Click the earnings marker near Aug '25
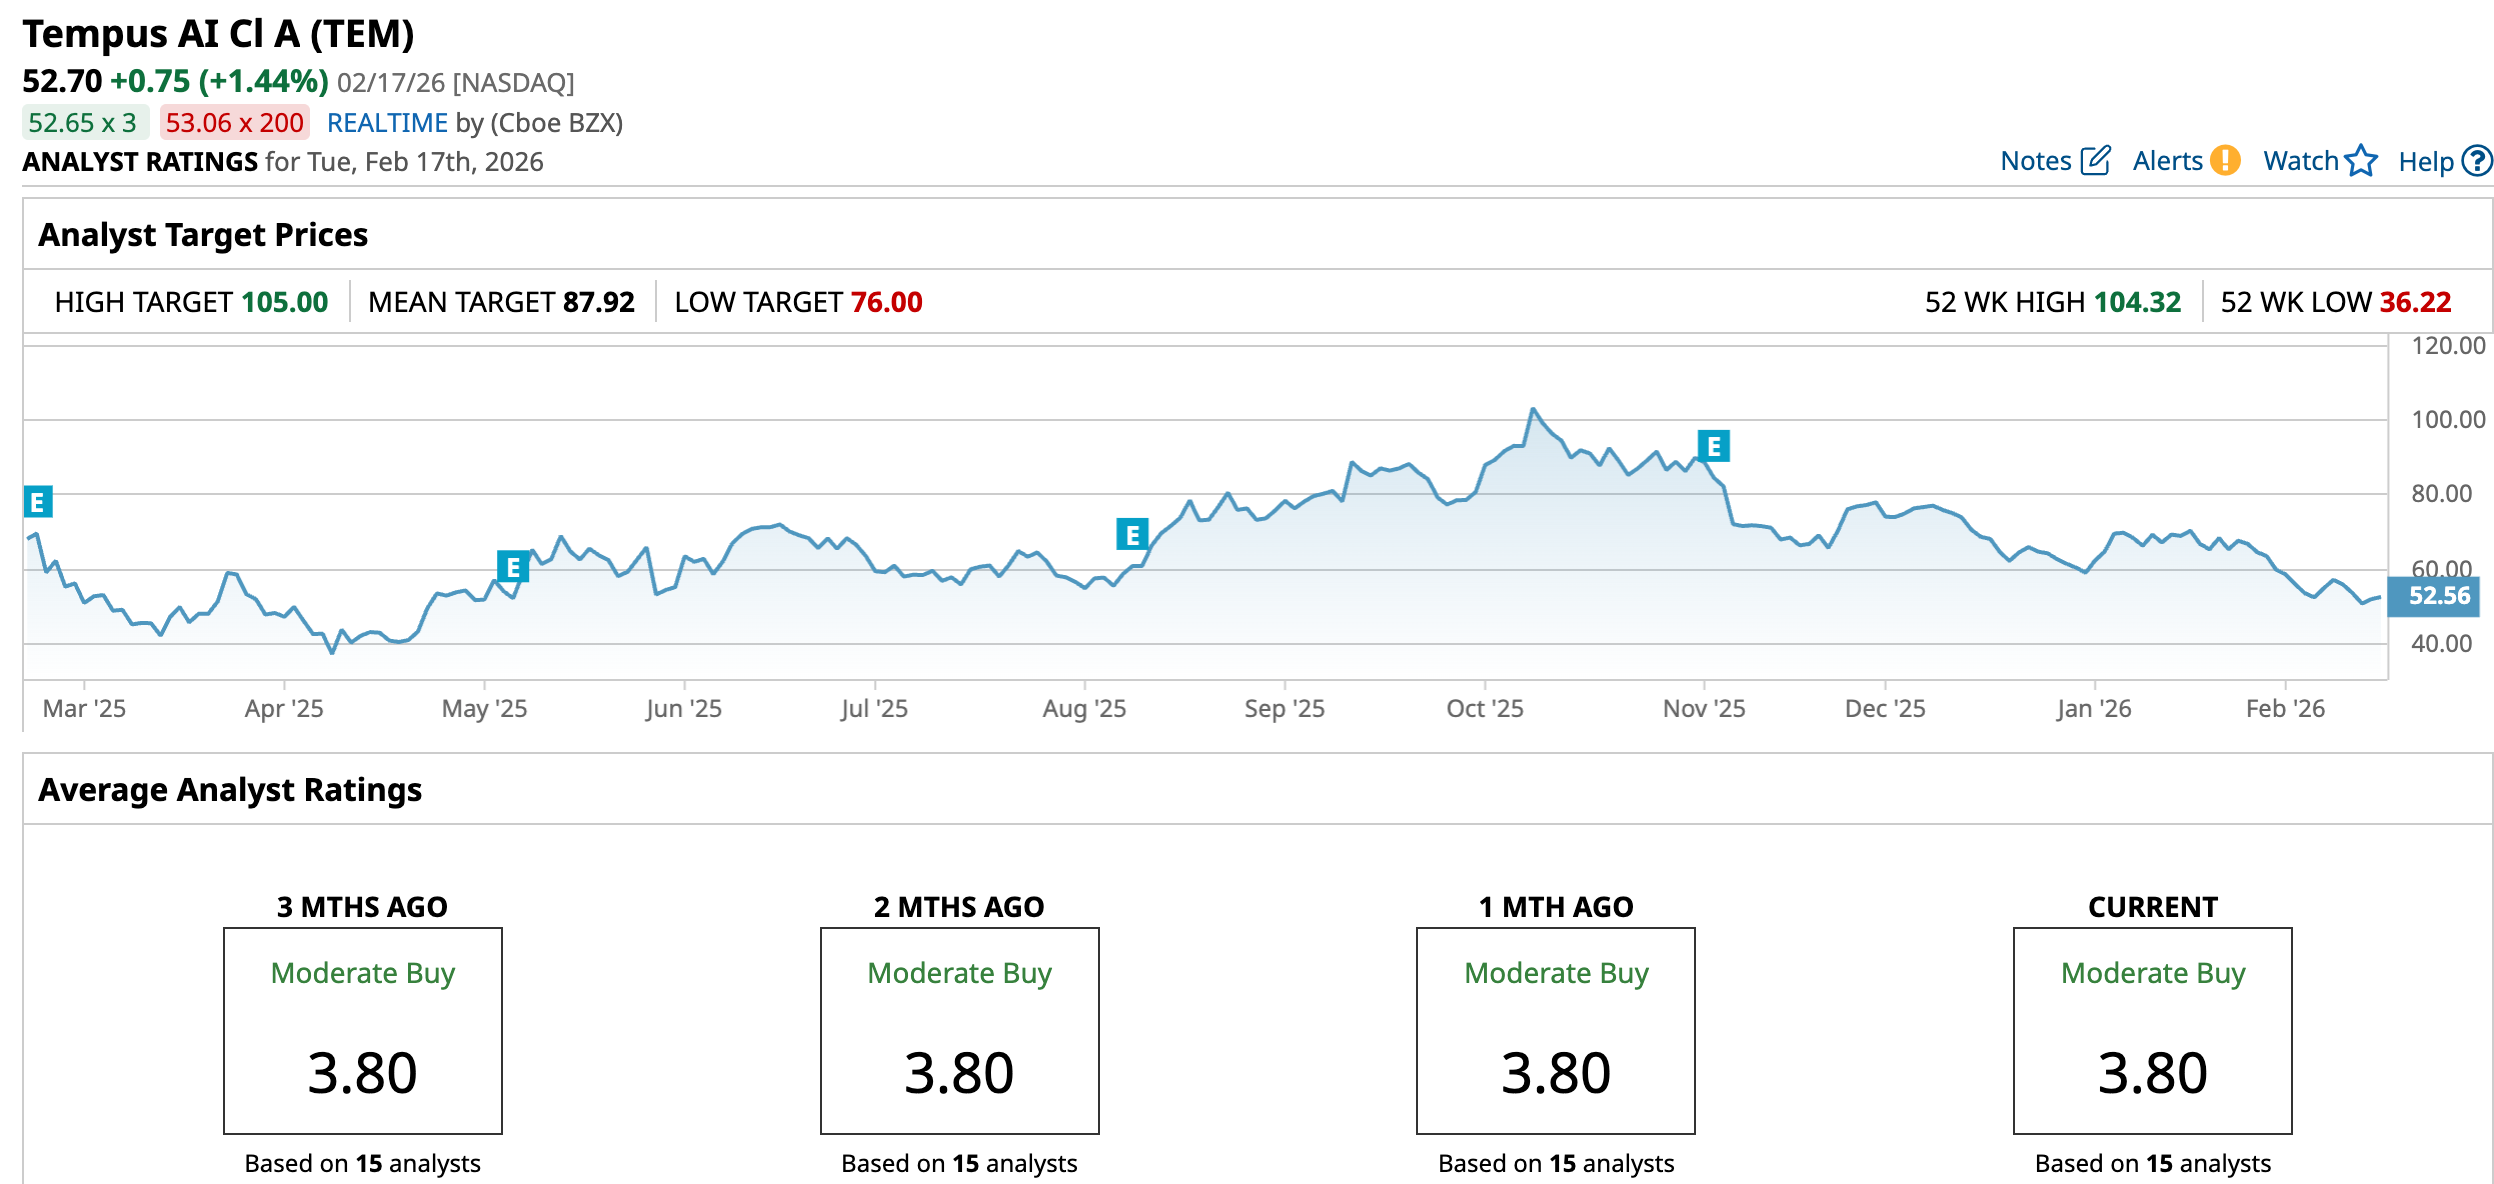This screenshot has width=2494, height=1184. coord(1132,535)
